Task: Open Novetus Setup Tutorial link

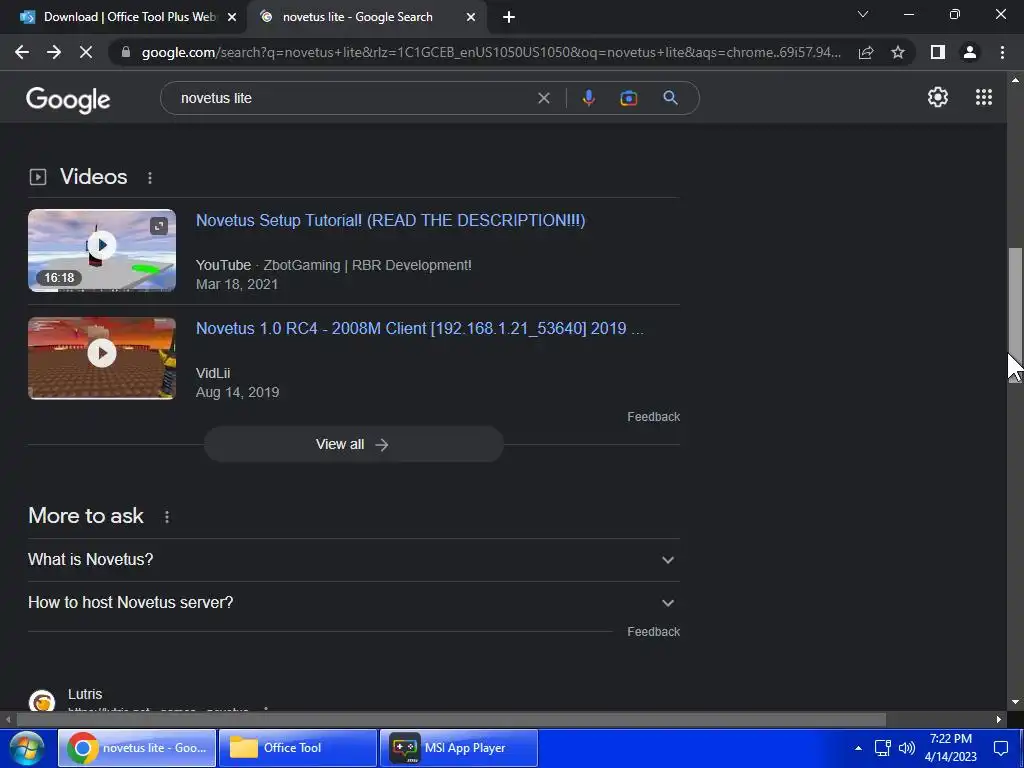Action: (391, 220)
